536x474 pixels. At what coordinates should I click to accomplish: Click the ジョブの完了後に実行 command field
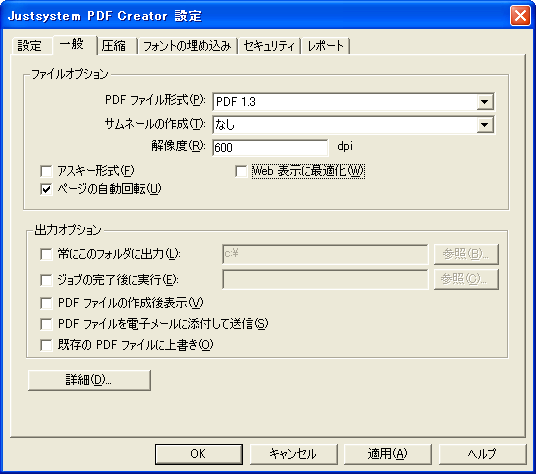tap(325, 279)
